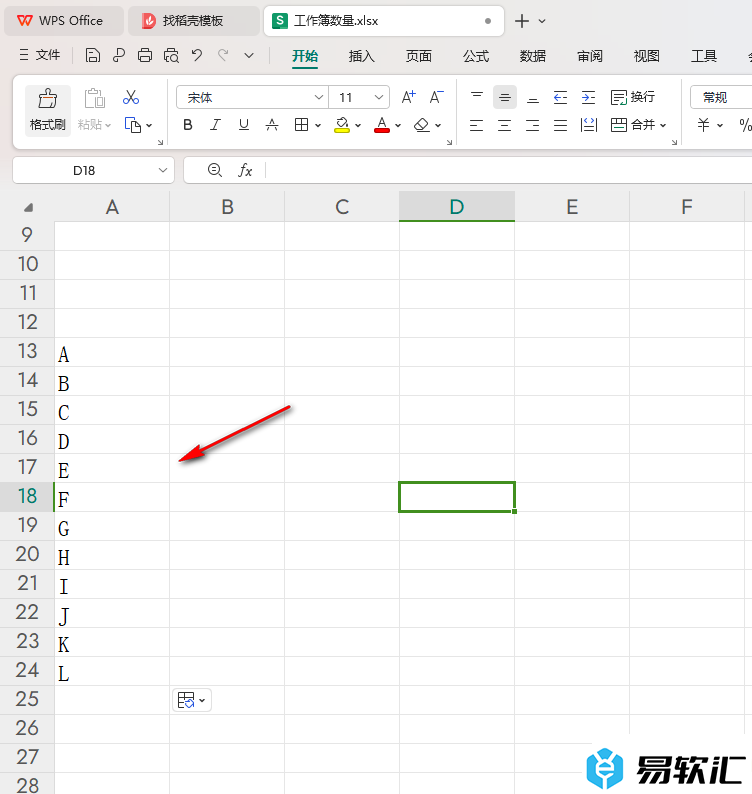
Task: Select the Format Painter tool
Action: (x=48, y=110)
